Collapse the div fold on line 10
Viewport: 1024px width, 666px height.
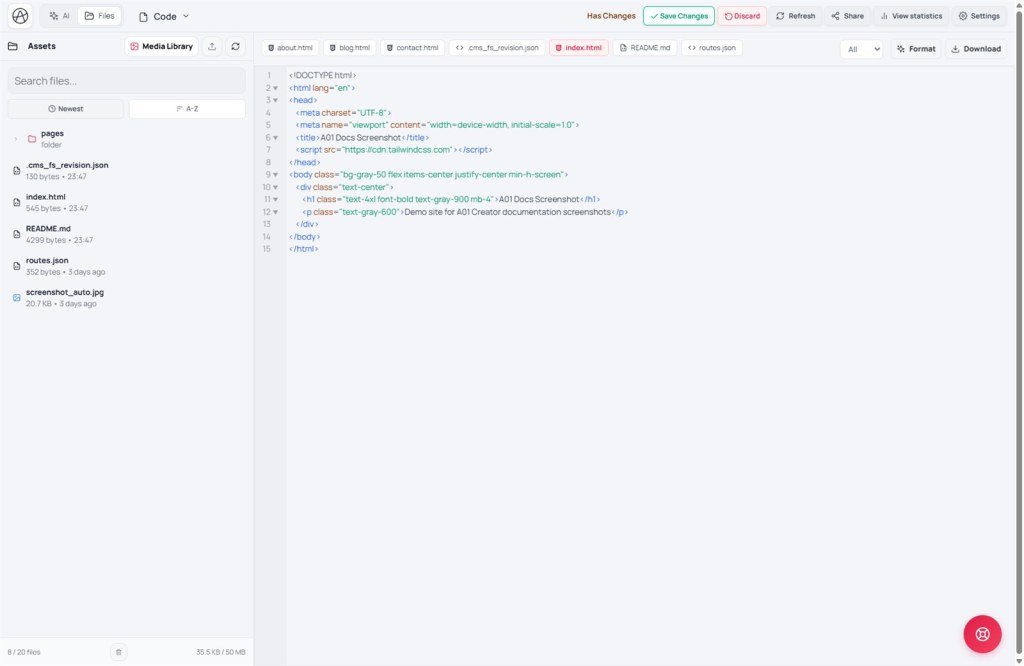coord(276,187)
